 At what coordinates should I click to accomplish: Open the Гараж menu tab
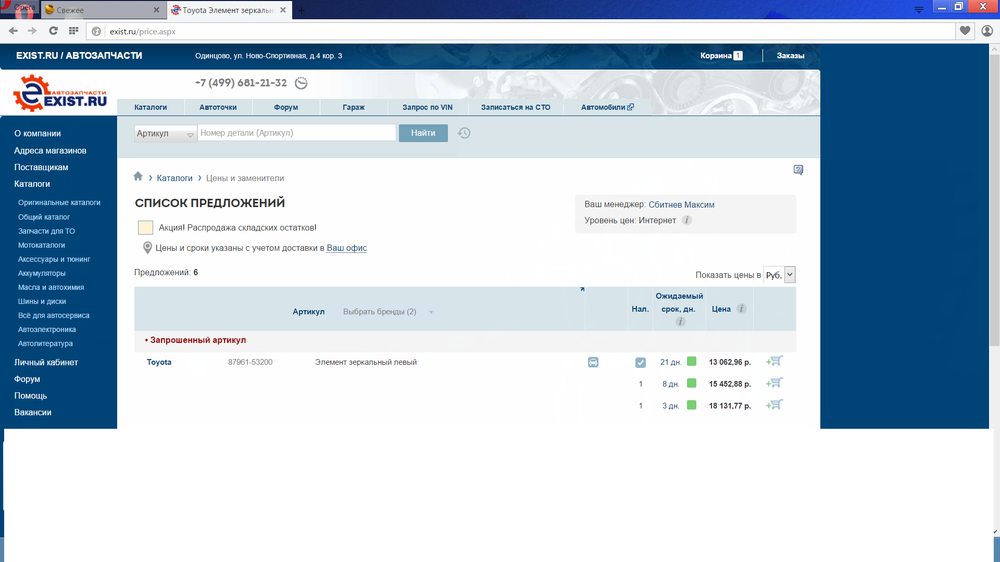(352, 107)
